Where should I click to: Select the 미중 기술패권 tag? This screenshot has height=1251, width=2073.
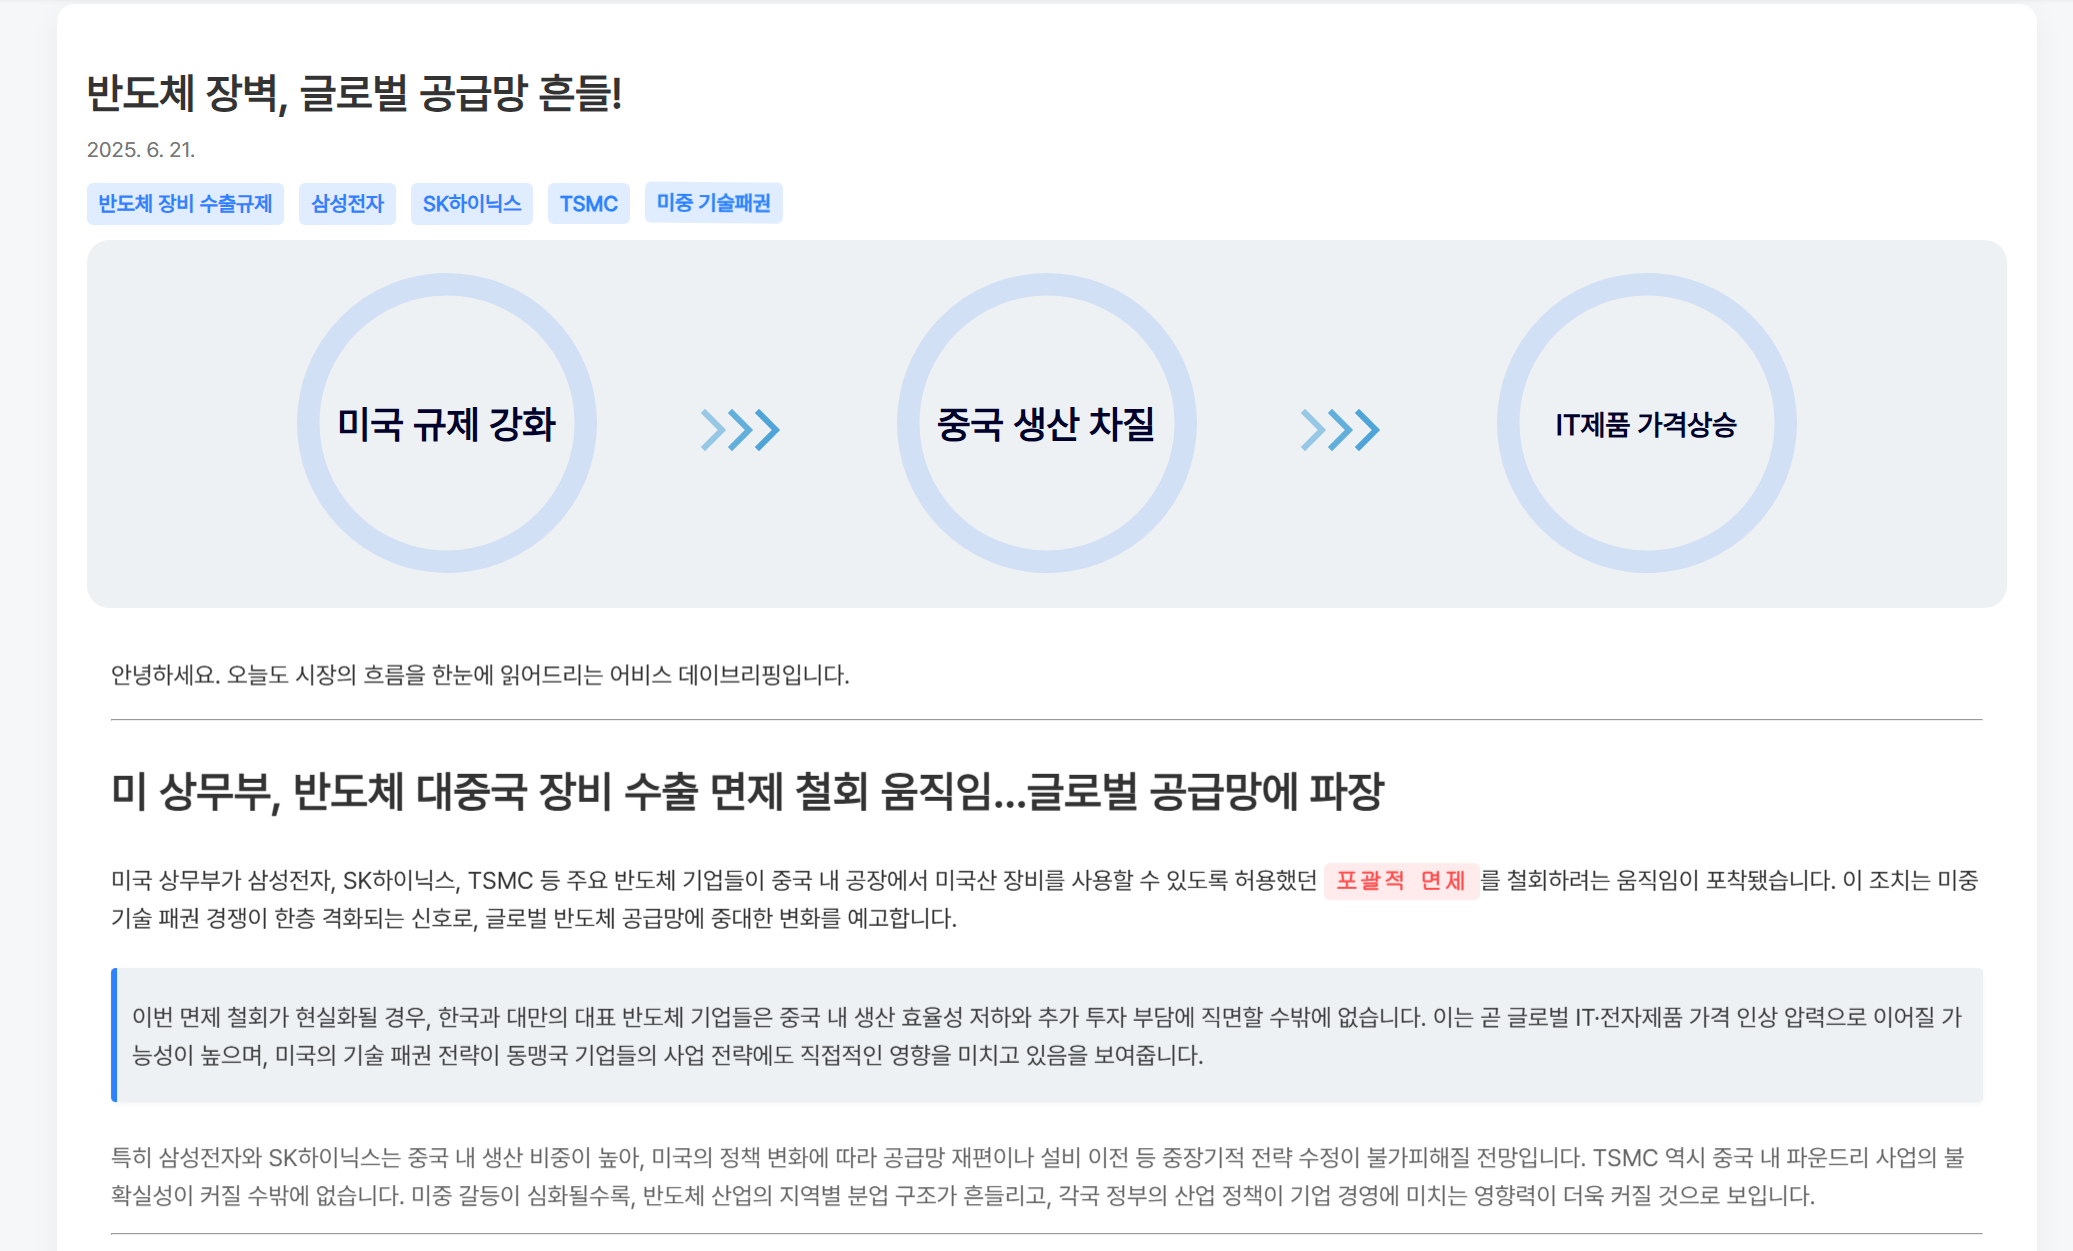coord(713,203)
